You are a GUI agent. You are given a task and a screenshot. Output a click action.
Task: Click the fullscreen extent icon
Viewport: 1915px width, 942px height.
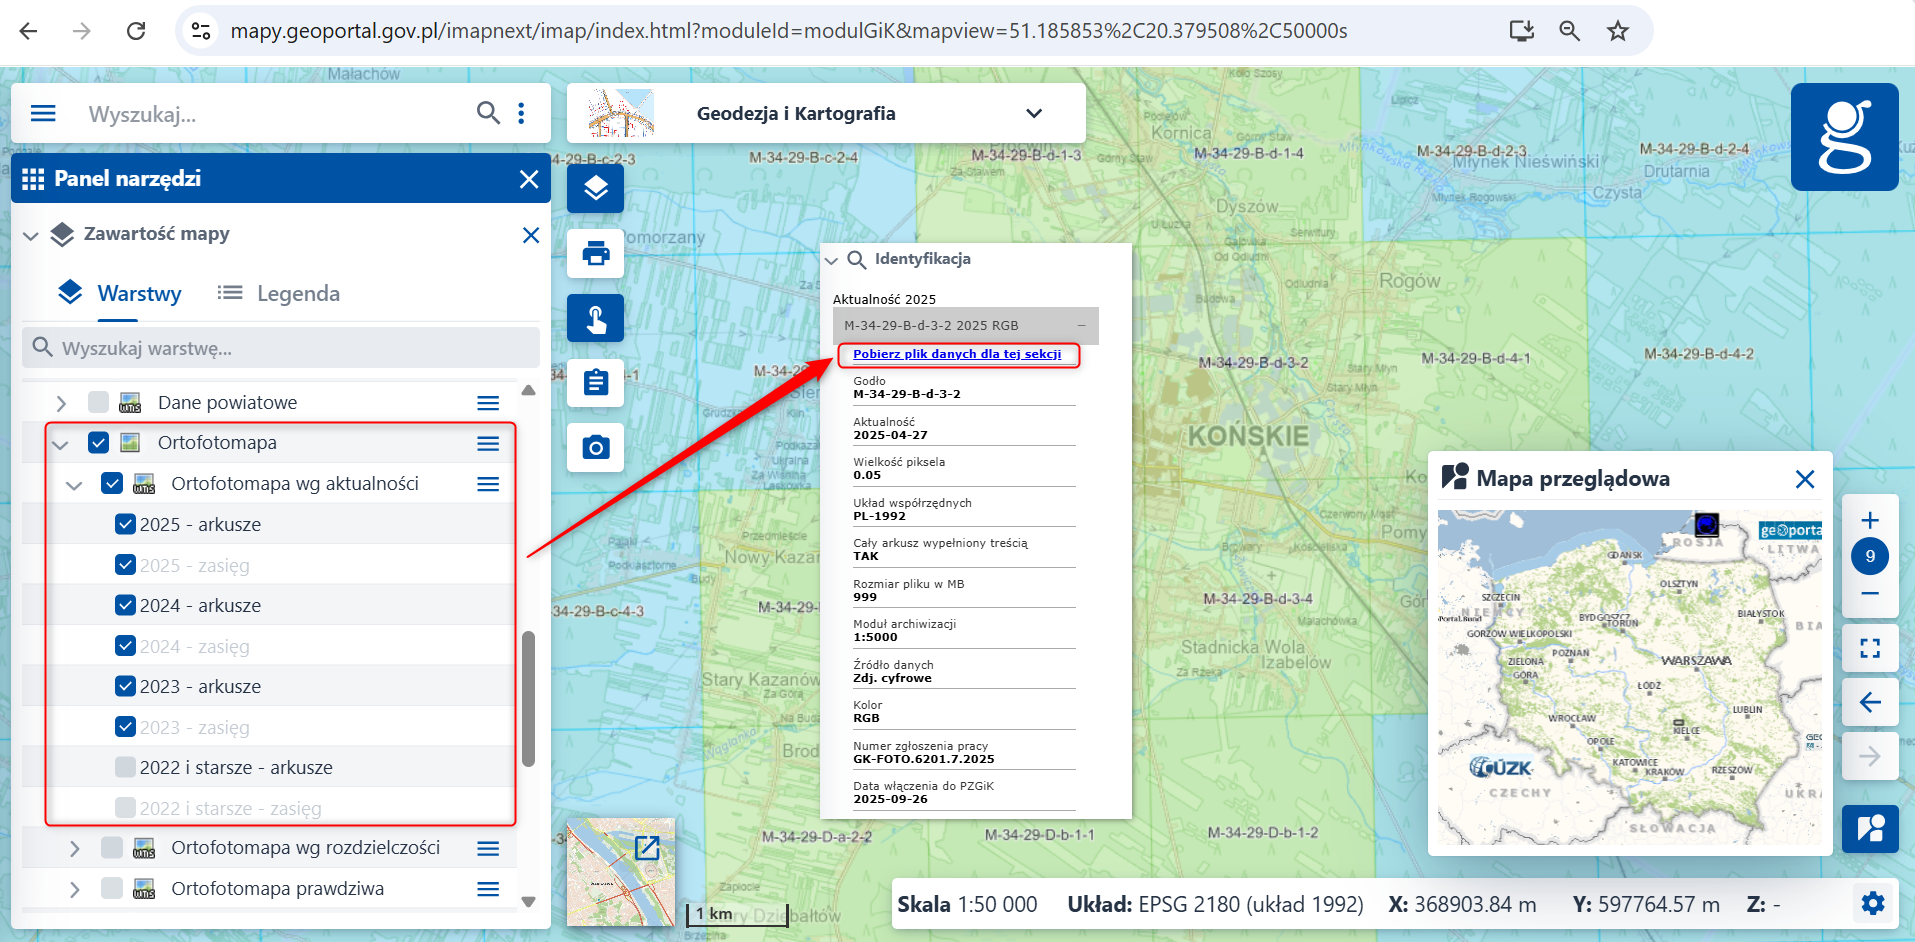pyautogui.click(x=1869, y=648)
